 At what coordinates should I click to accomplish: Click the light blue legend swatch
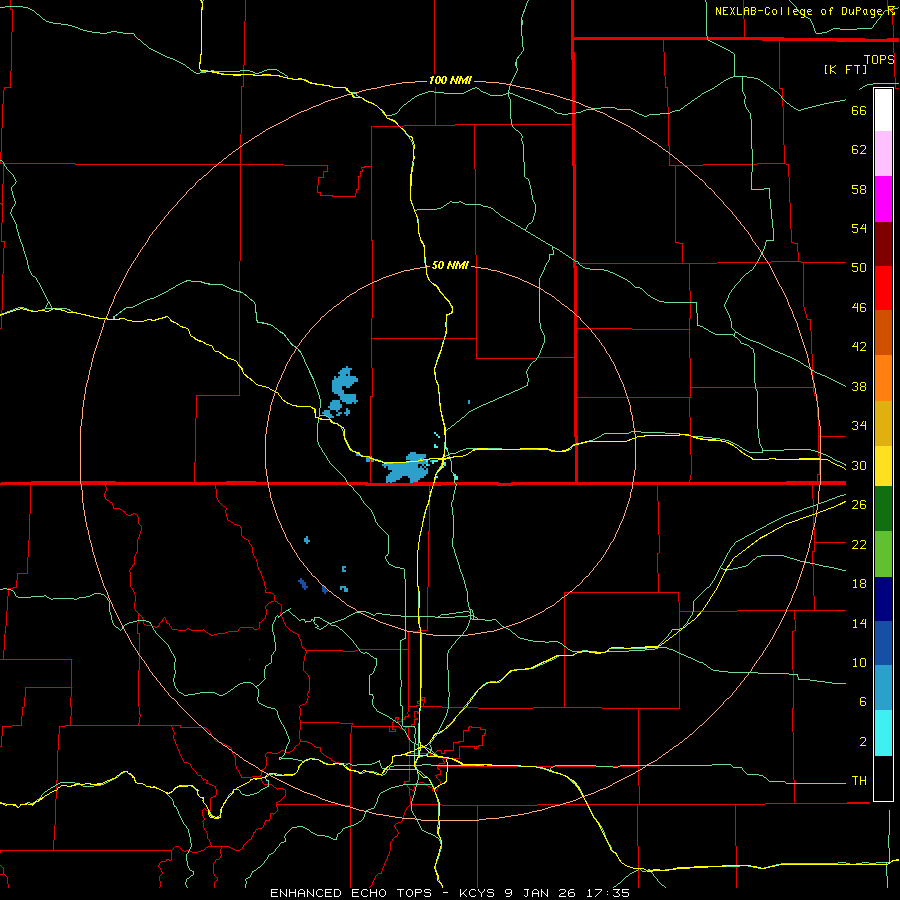(x=883, y=688)
